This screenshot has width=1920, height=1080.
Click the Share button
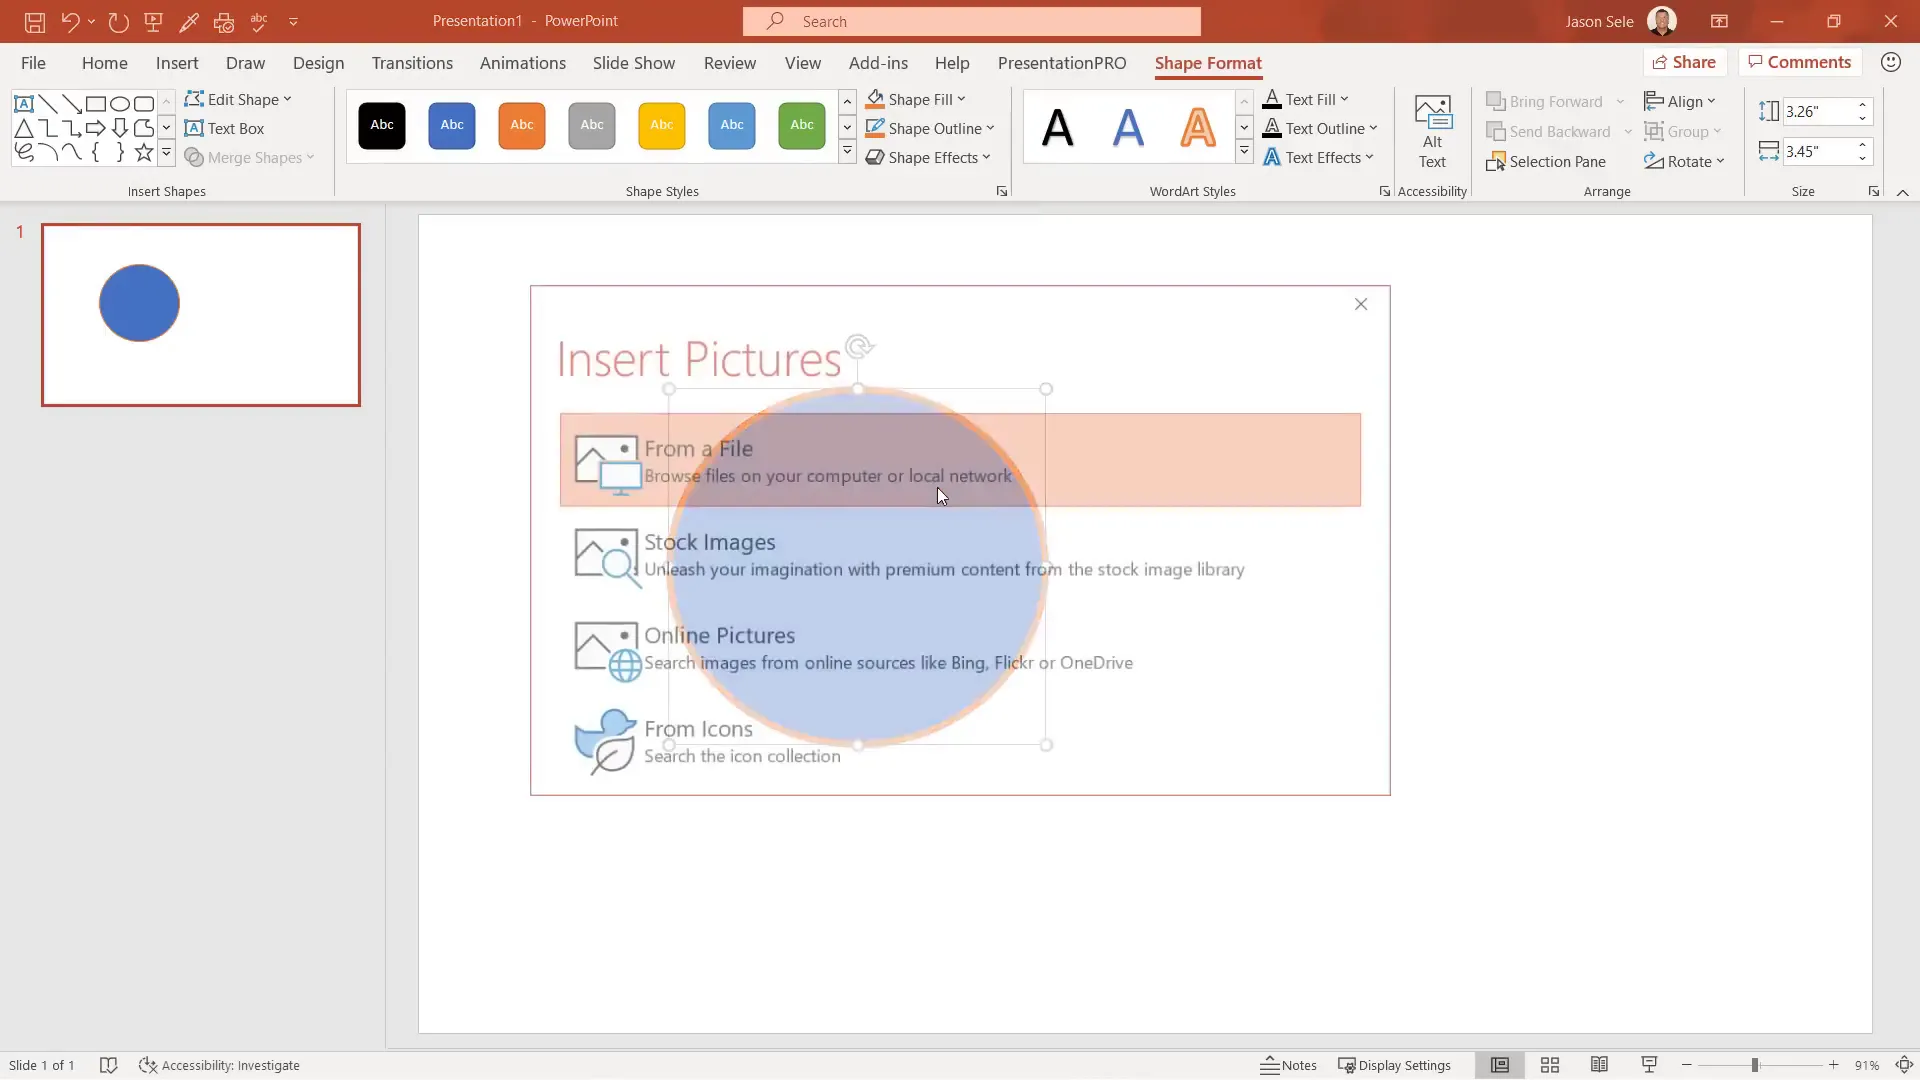(1684, 62)
